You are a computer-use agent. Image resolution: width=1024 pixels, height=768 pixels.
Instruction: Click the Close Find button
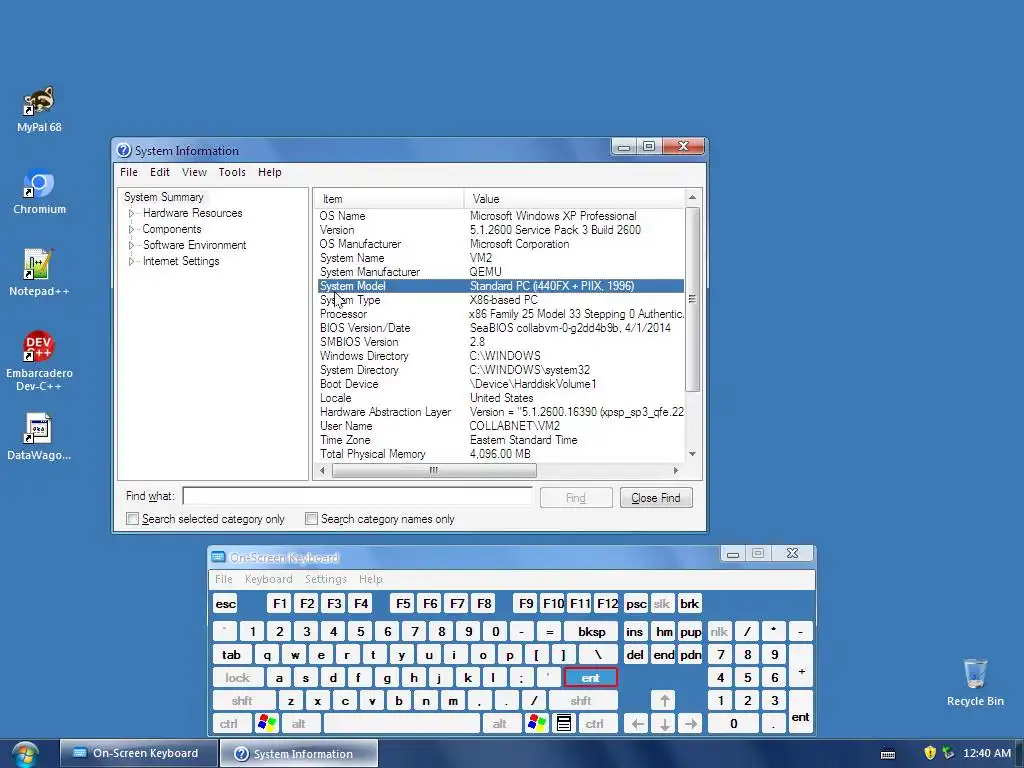point(656,498)
